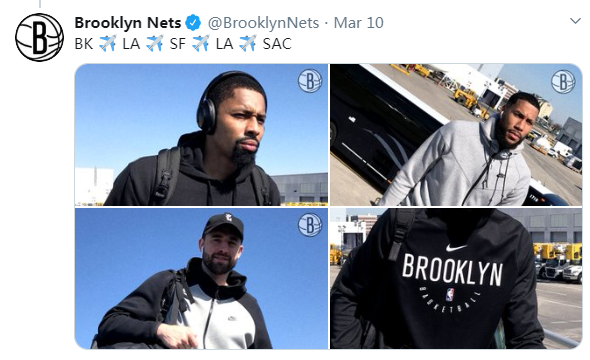Screen dimensions: 590x360
Task: Open photo of player in black cap
Action: 201,279
